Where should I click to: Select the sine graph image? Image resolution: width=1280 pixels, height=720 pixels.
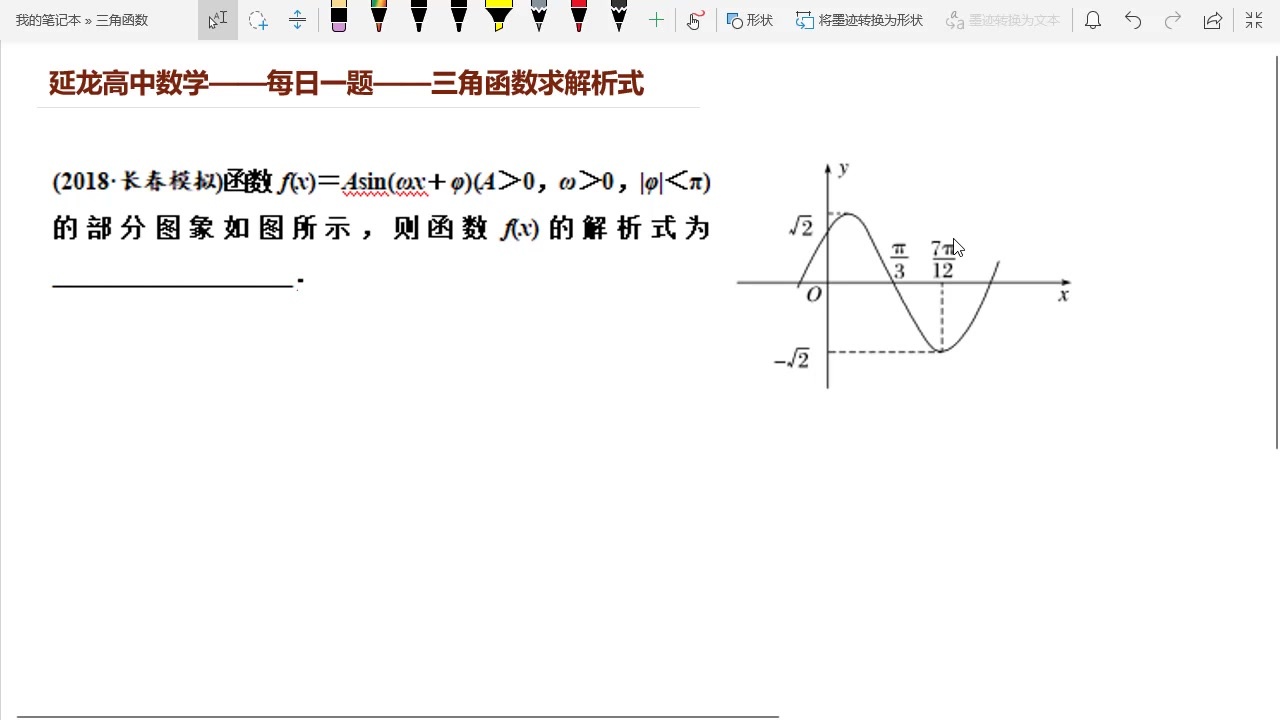pos(904,274)
